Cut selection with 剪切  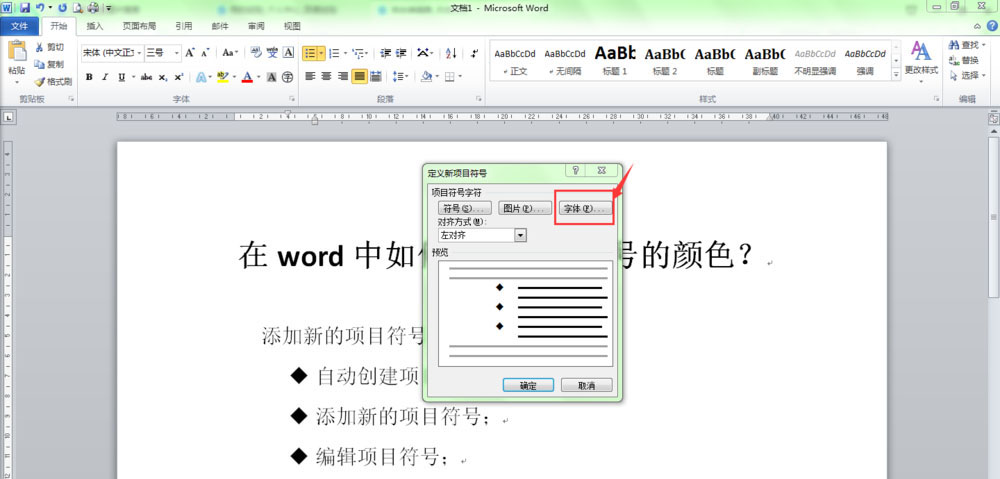click(49, 47)
